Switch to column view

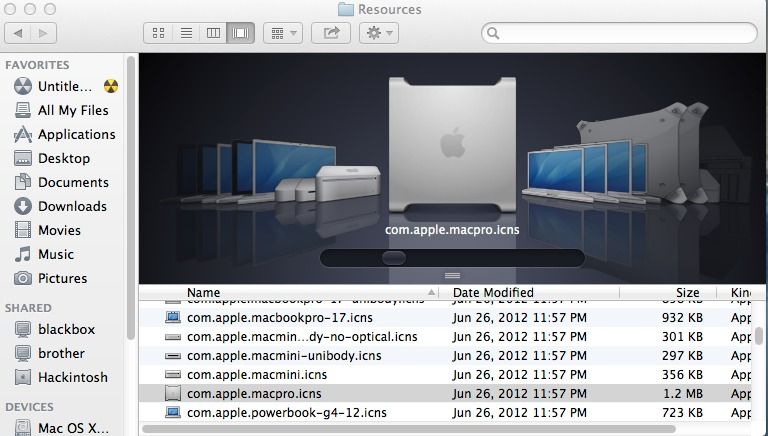tap(214, 33)
